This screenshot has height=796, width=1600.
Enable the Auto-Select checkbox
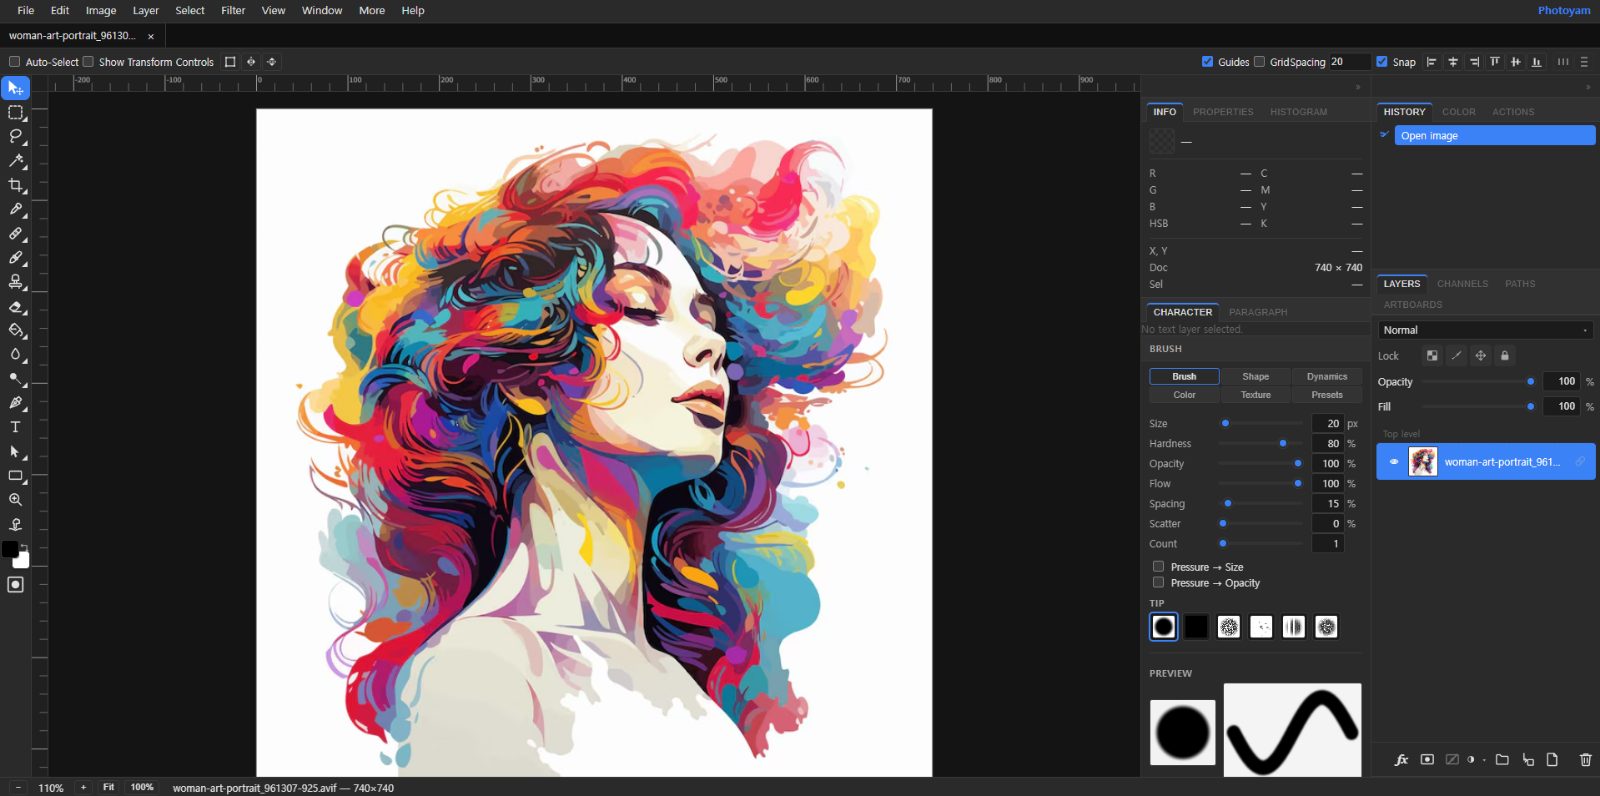point(15,62)
